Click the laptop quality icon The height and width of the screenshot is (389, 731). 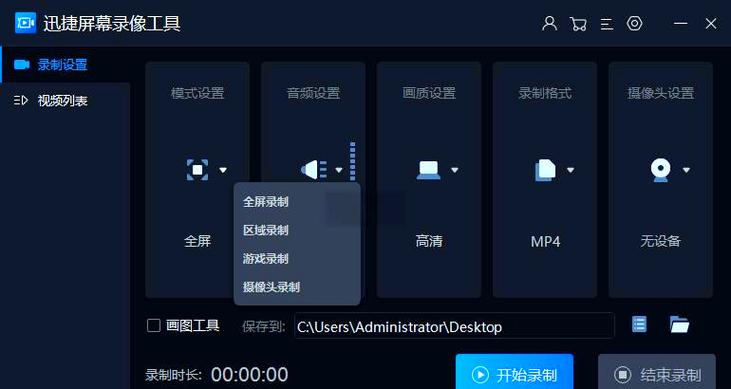(x=428, y=170)
